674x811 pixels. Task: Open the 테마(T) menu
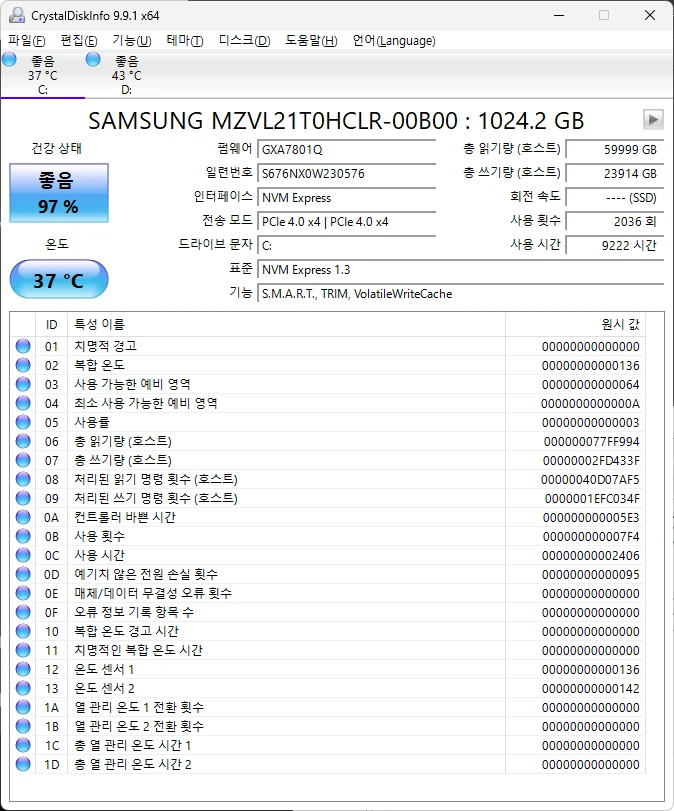coord(185,40)
